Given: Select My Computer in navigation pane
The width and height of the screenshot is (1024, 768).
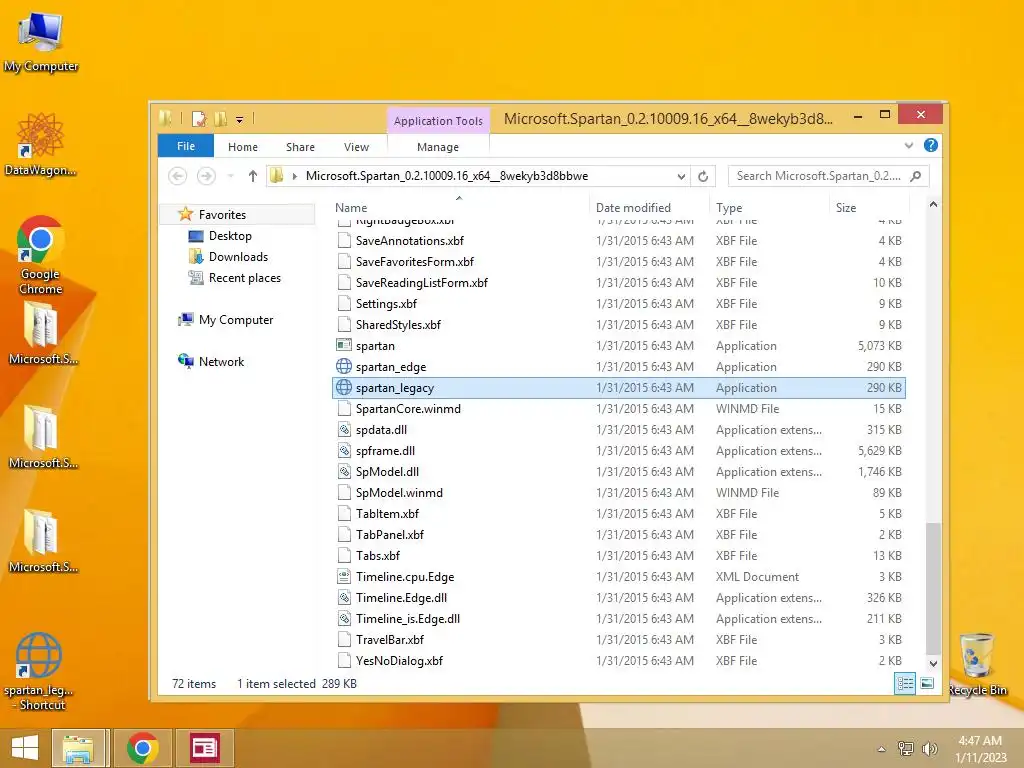Looking at the screenshot, I should pyautogui.click(x=236, y=320).
